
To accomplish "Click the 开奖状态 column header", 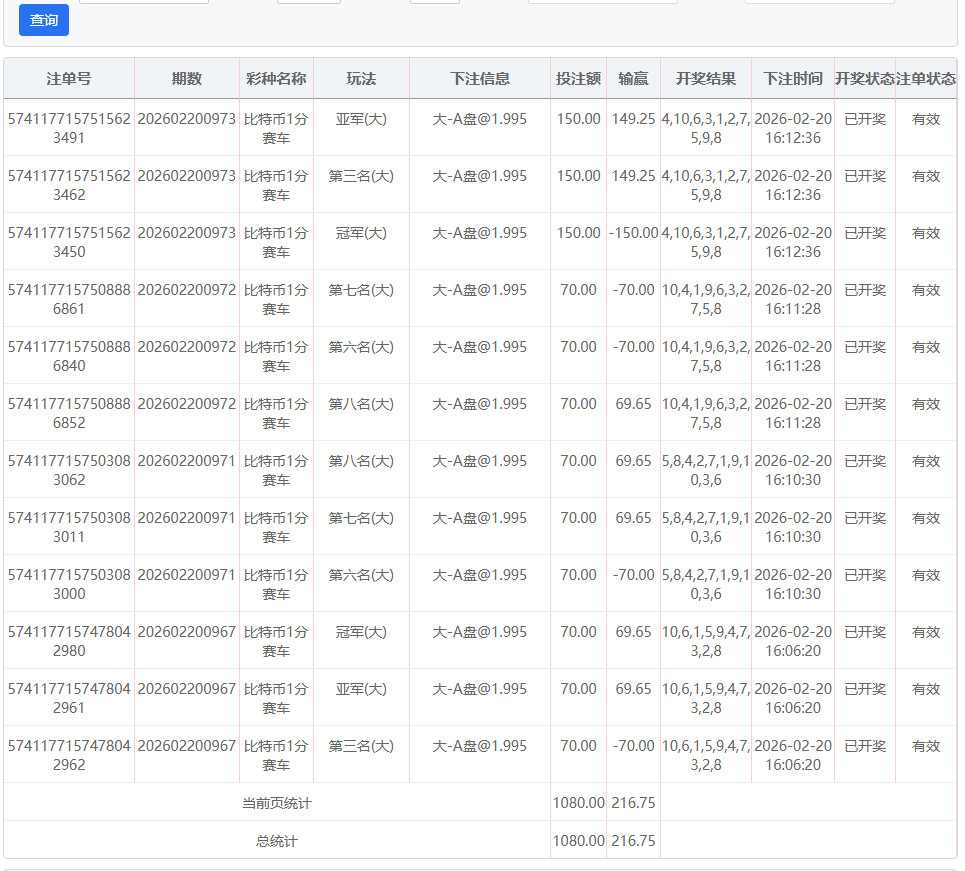I will pos(865,79).
